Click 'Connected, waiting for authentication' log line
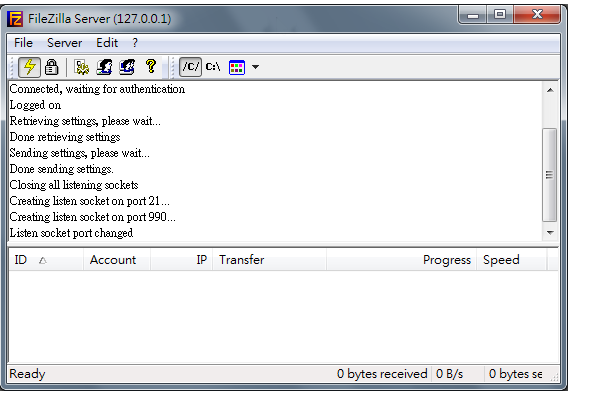 pos(97,89)
